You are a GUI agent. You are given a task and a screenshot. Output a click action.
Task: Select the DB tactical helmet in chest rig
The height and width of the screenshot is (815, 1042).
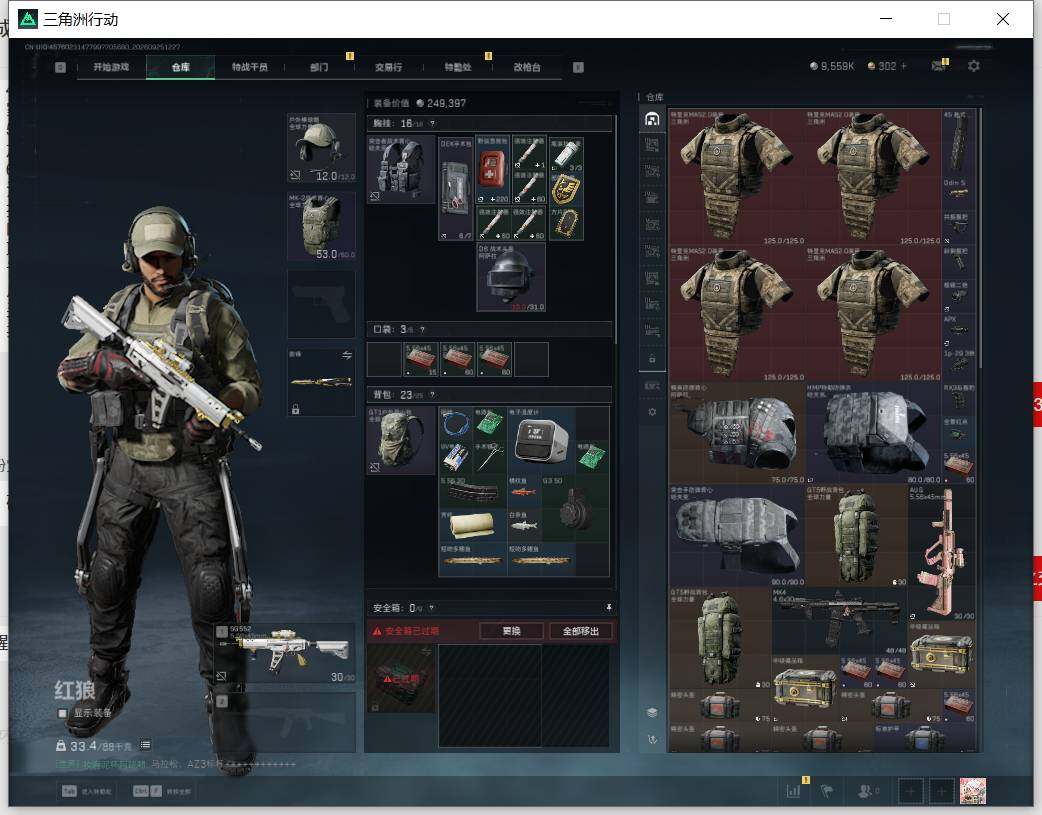[x=511, y=277]
